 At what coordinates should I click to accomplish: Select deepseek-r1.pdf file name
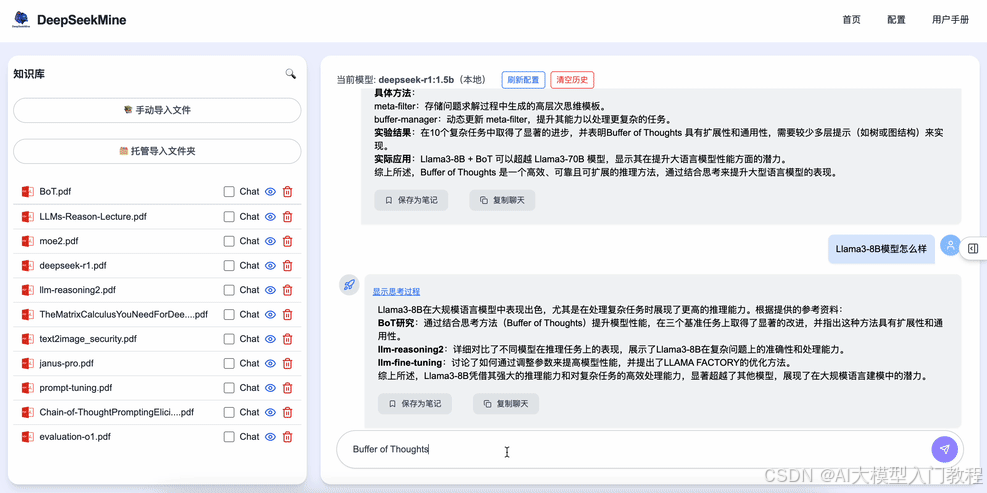tap(73, 266)
